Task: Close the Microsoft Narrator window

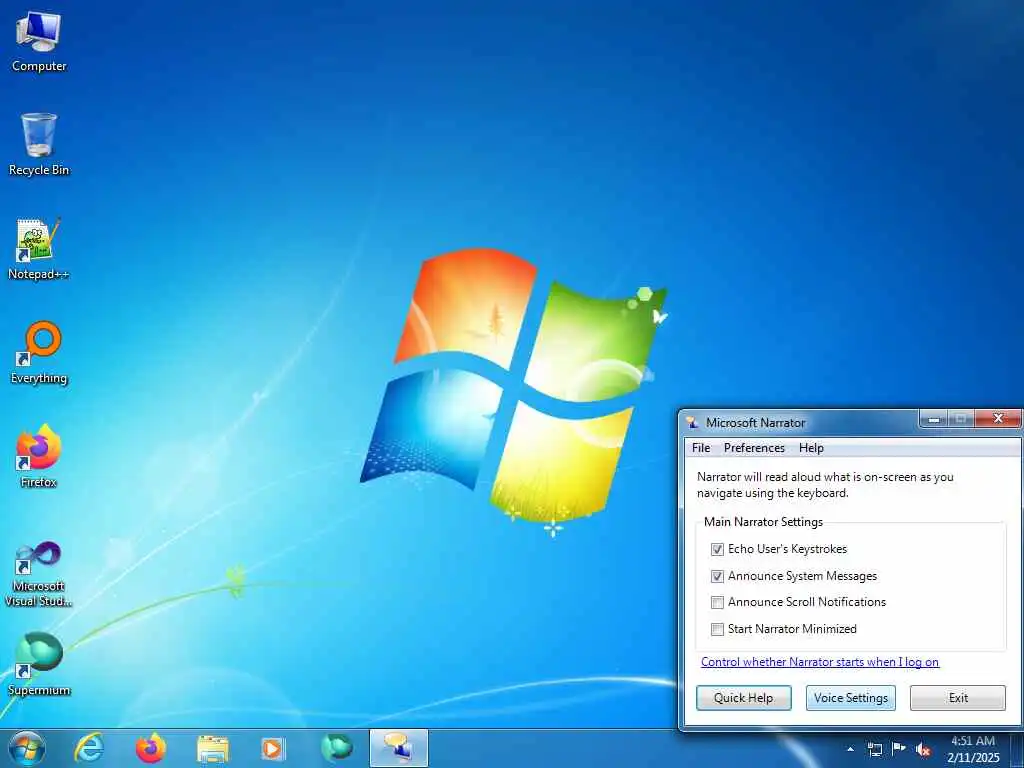Action: 997,419
